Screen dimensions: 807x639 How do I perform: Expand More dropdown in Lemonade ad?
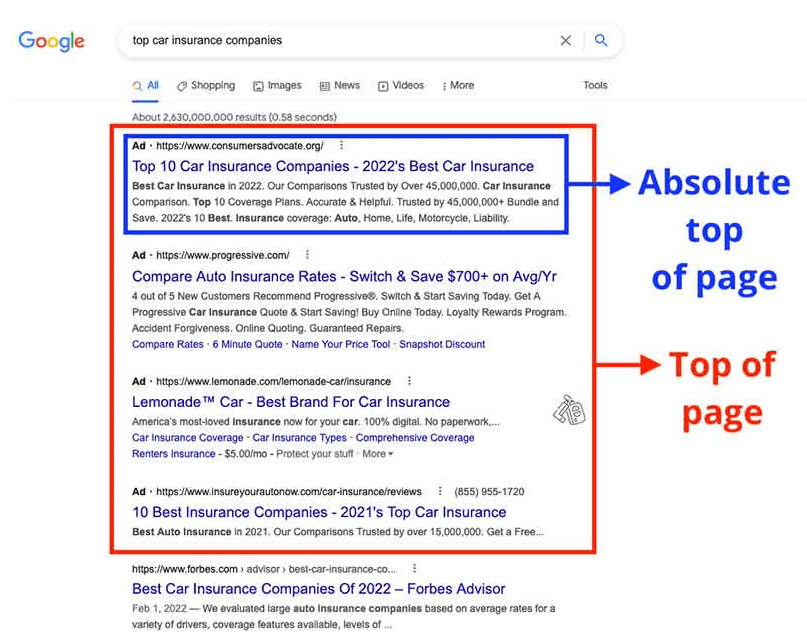tap(378, 454)
